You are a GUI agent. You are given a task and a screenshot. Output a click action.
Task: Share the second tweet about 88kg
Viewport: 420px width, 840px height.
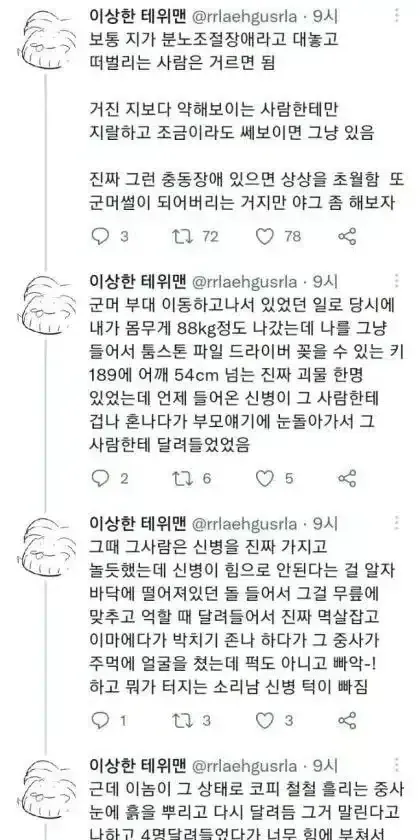coord(347,478)
